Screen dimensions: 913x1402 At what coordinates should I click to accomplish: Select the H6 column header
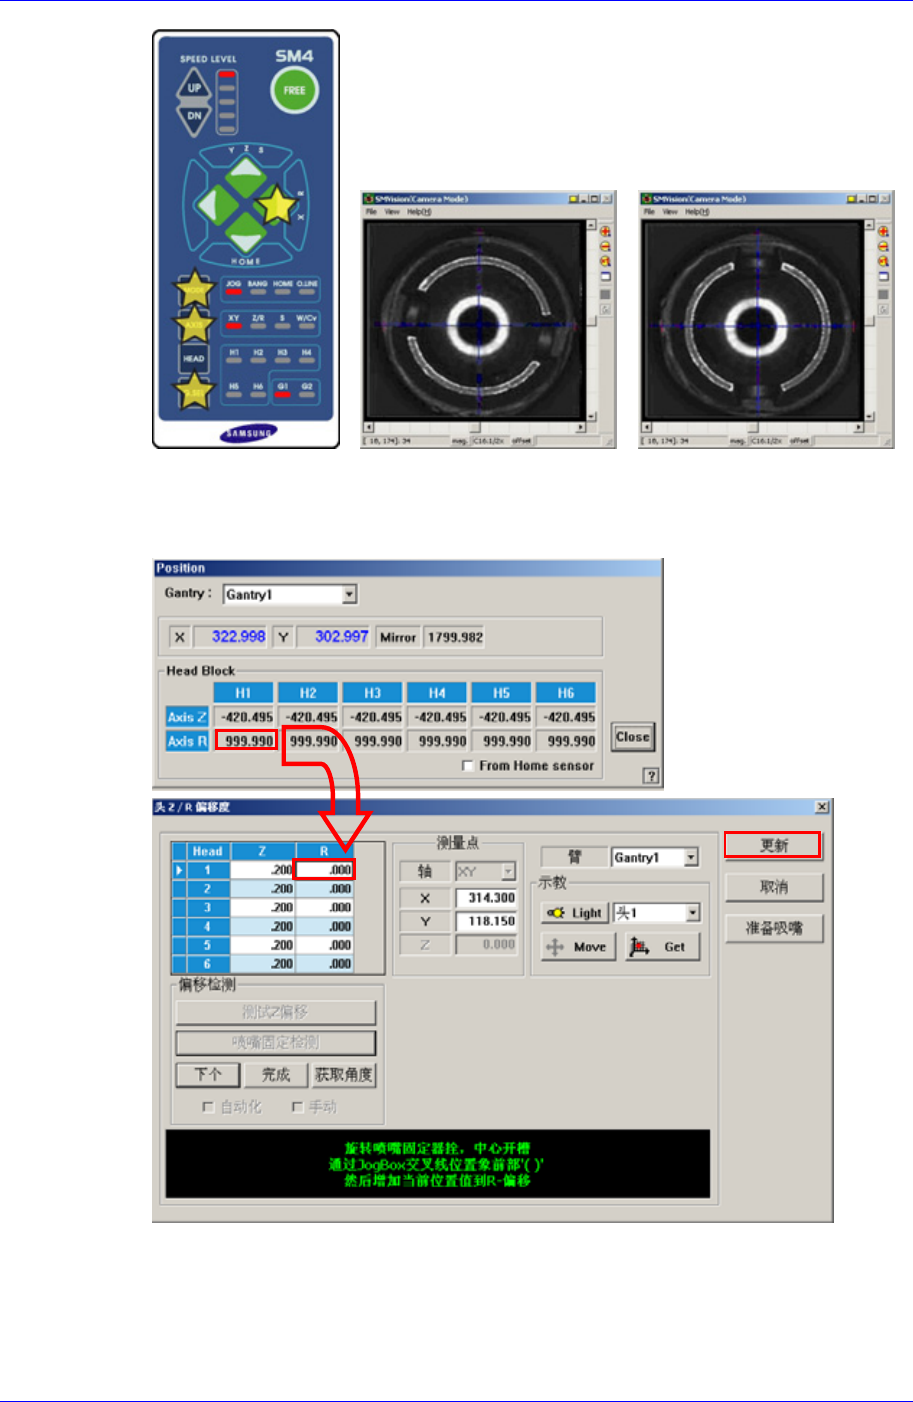[x=566, y=693]
